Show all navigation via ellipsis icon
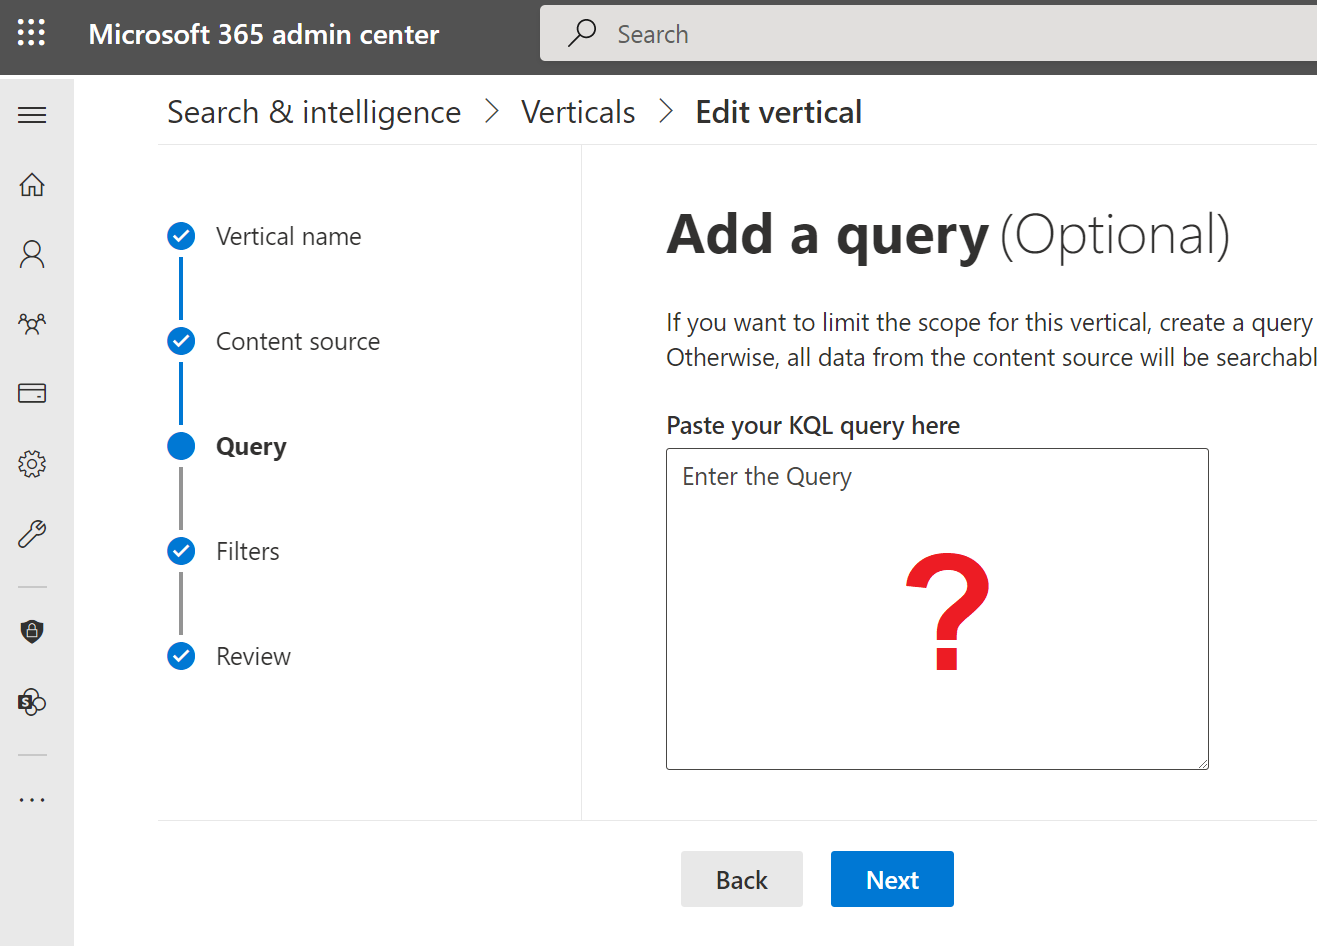Screen dimensions: 1317x946 pos(32,800)
